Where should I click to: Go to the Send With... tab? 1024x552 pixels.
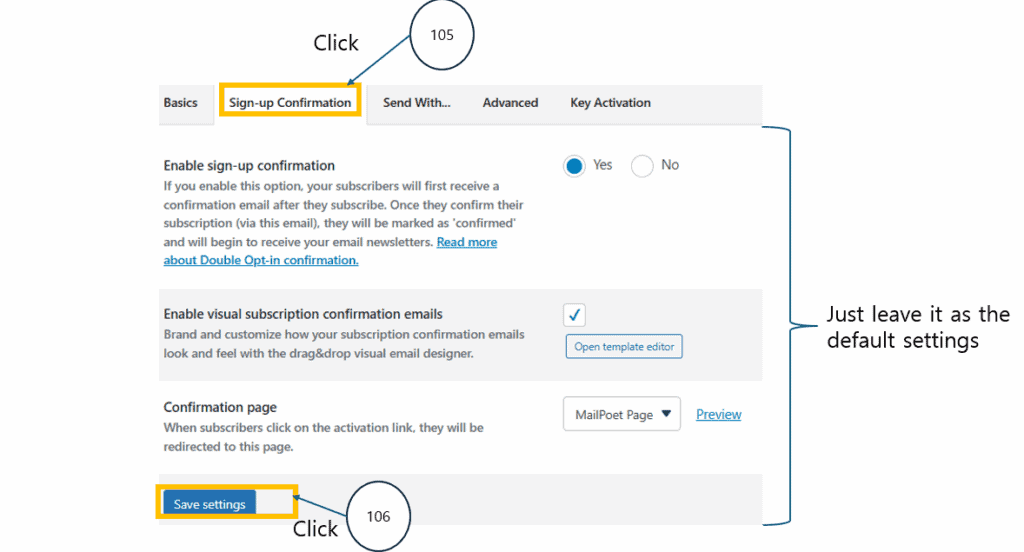click(x=417, y=103)
